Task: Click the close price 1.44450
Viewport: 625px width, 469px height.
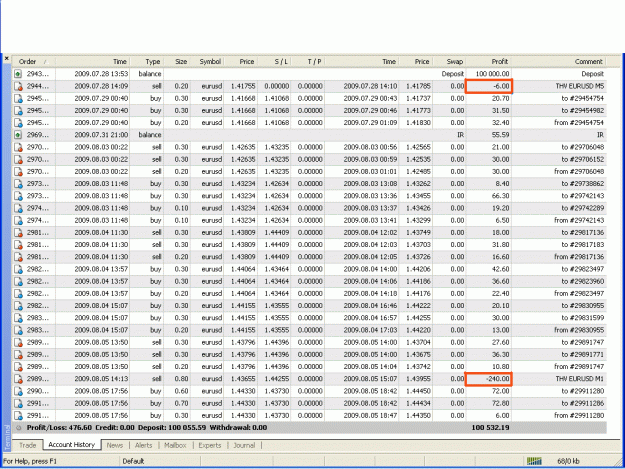Action: coord(418,391)
